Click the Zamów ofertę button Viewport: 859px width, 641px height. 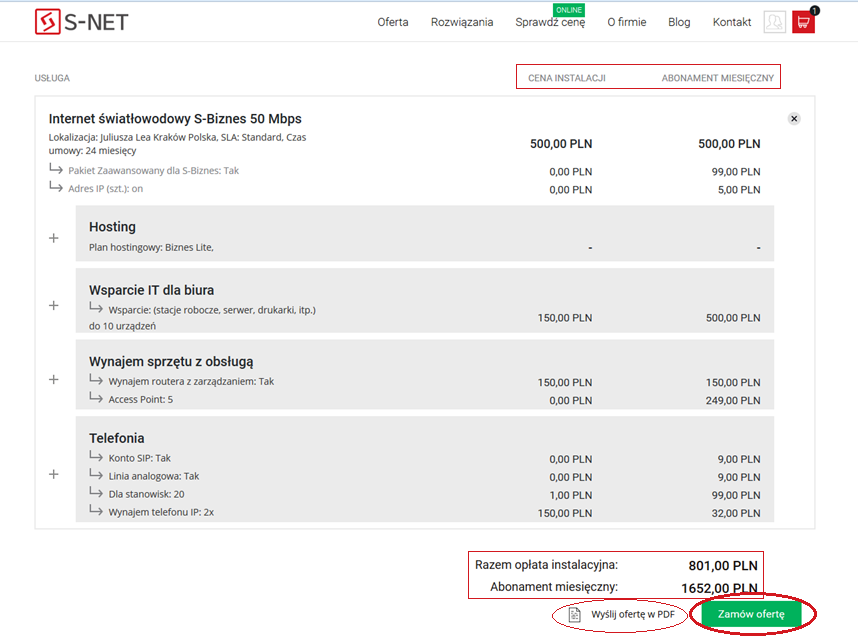(751, 614)
